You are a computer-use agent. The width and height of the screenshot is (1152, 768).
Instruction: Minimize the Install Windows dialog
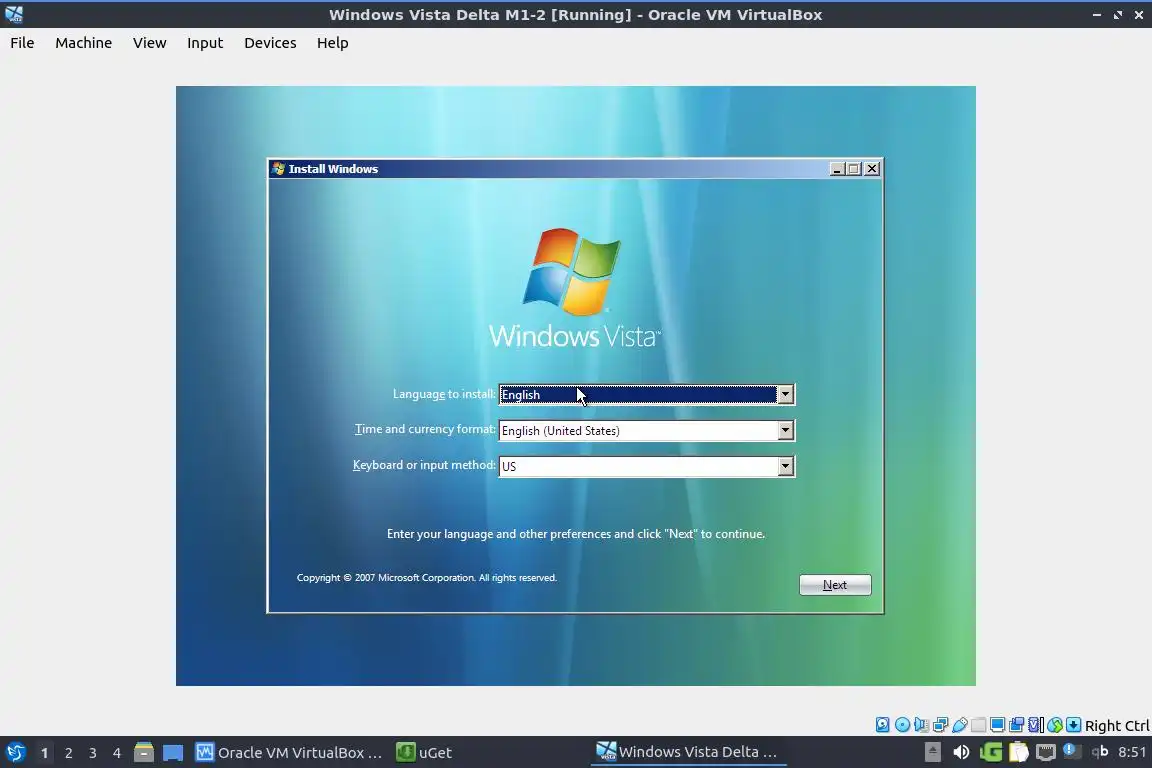point(837,169)
